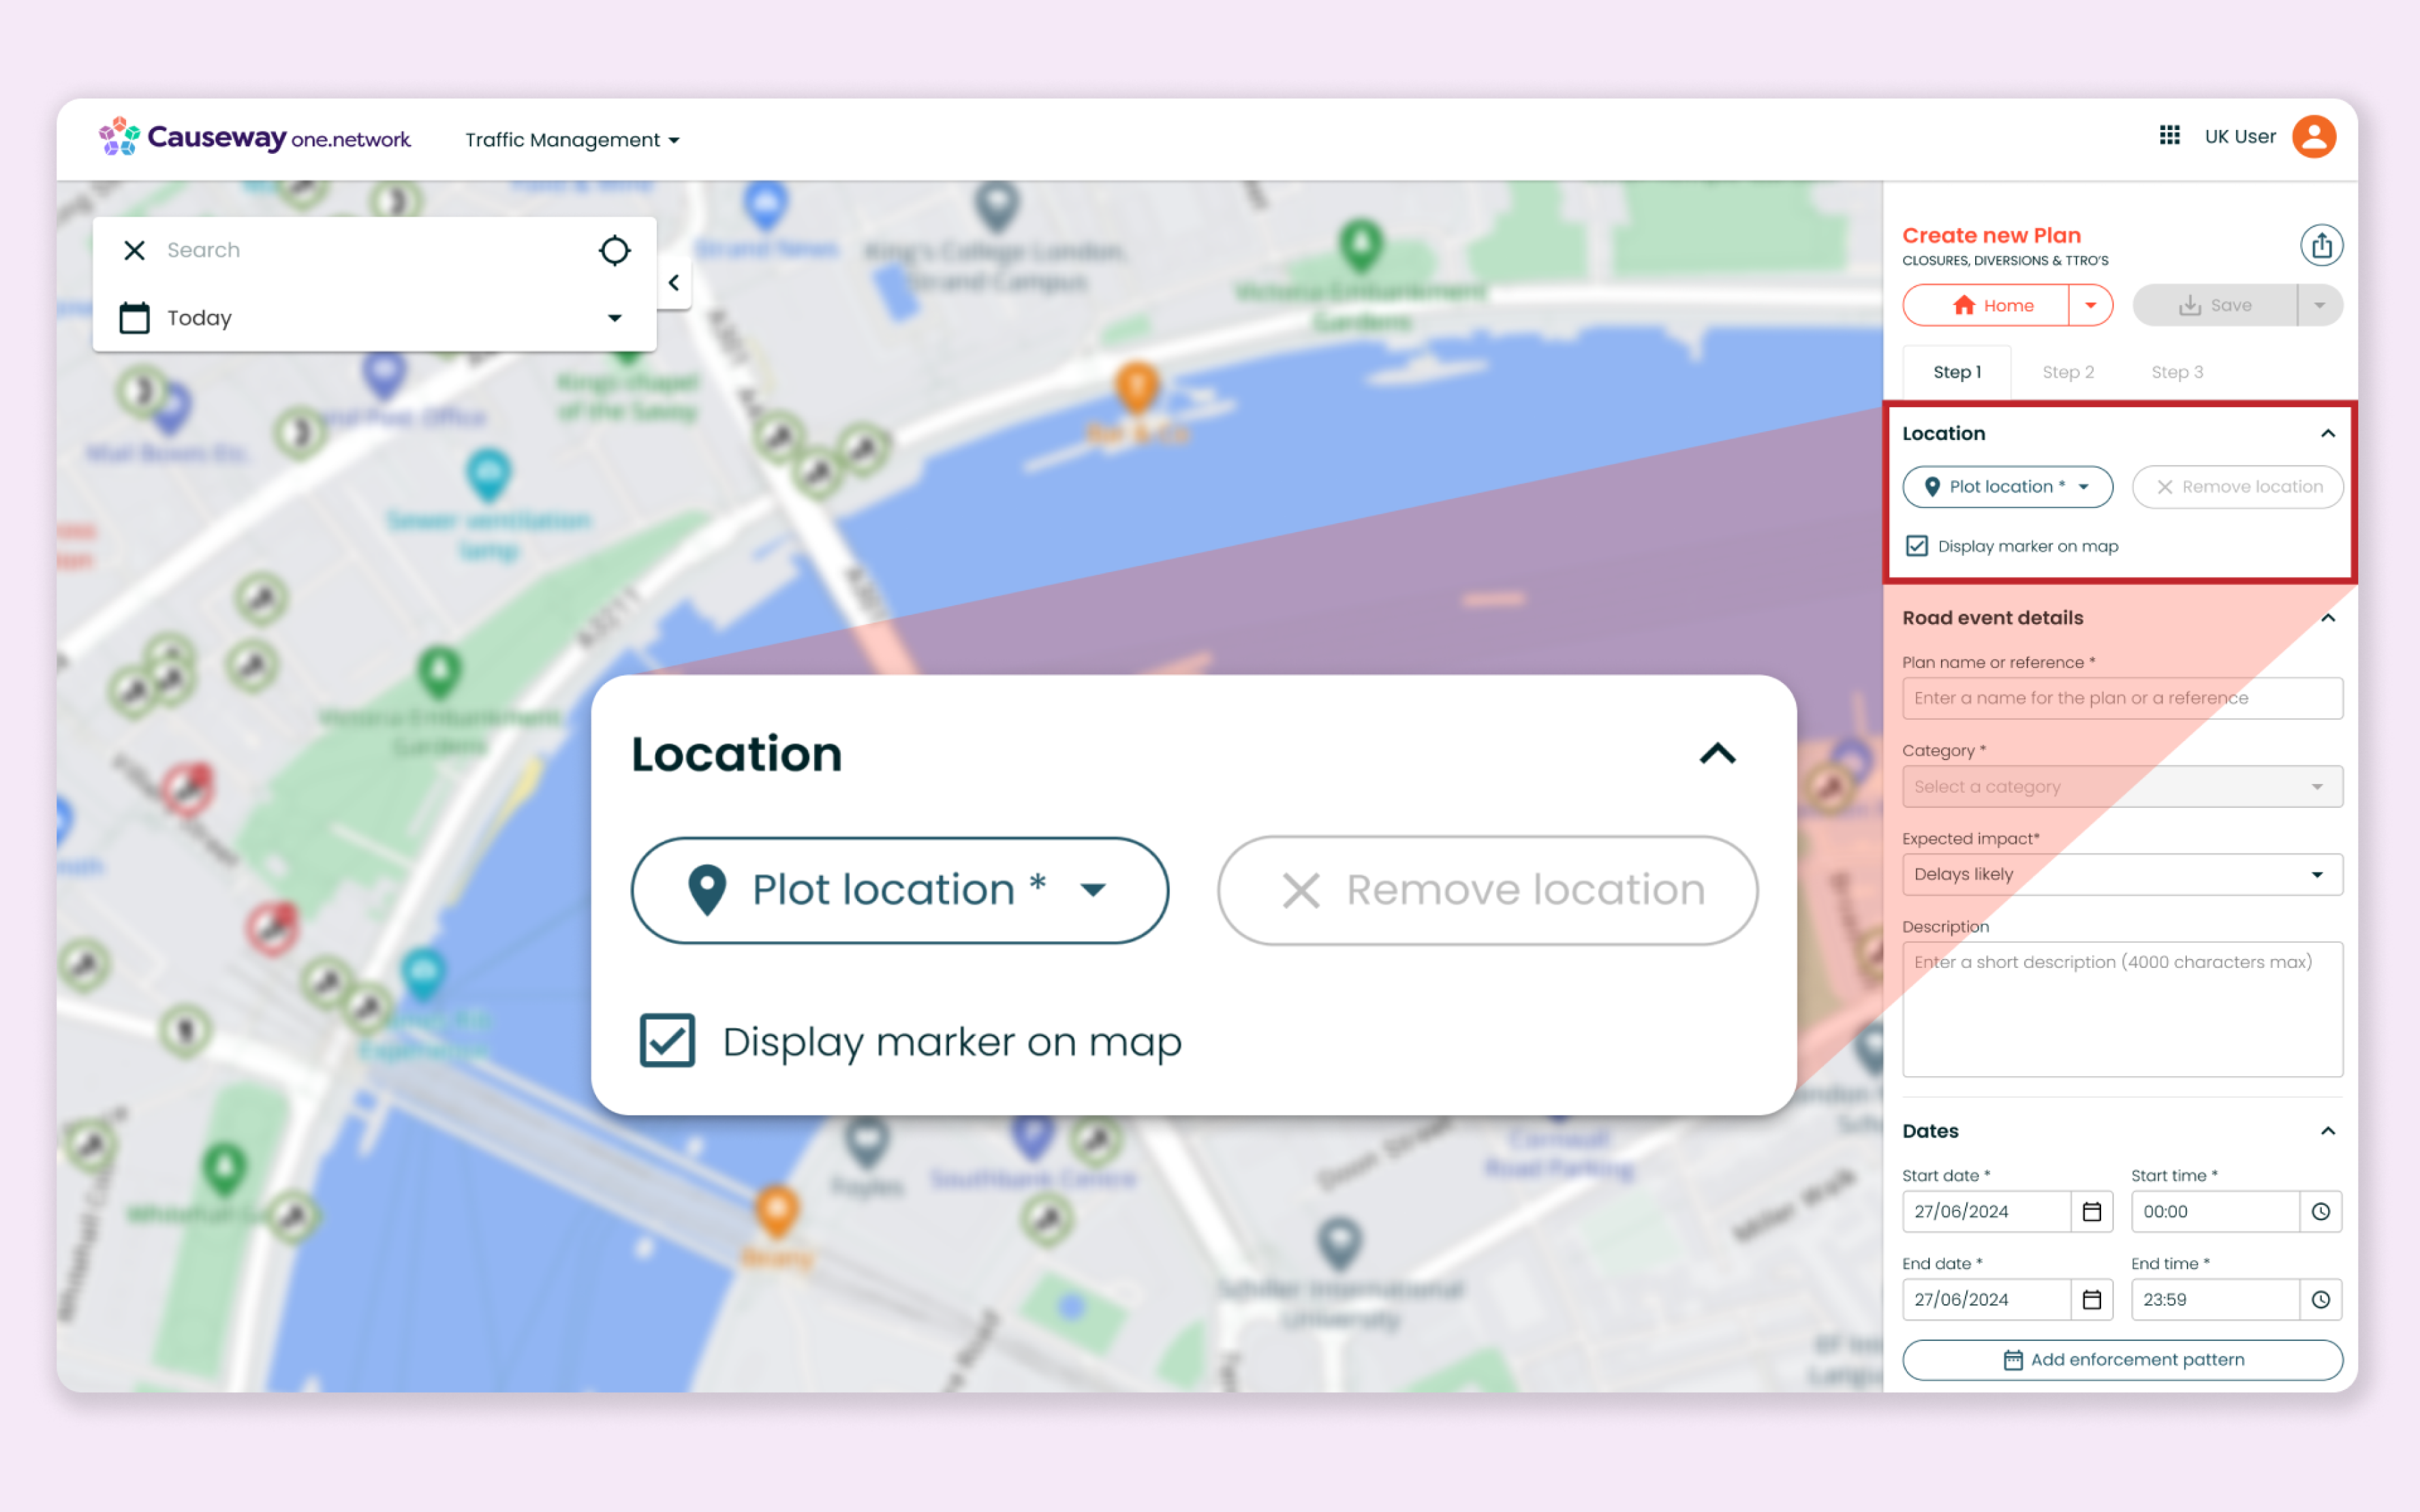Click the End date field

[x=1986, y=1299]
